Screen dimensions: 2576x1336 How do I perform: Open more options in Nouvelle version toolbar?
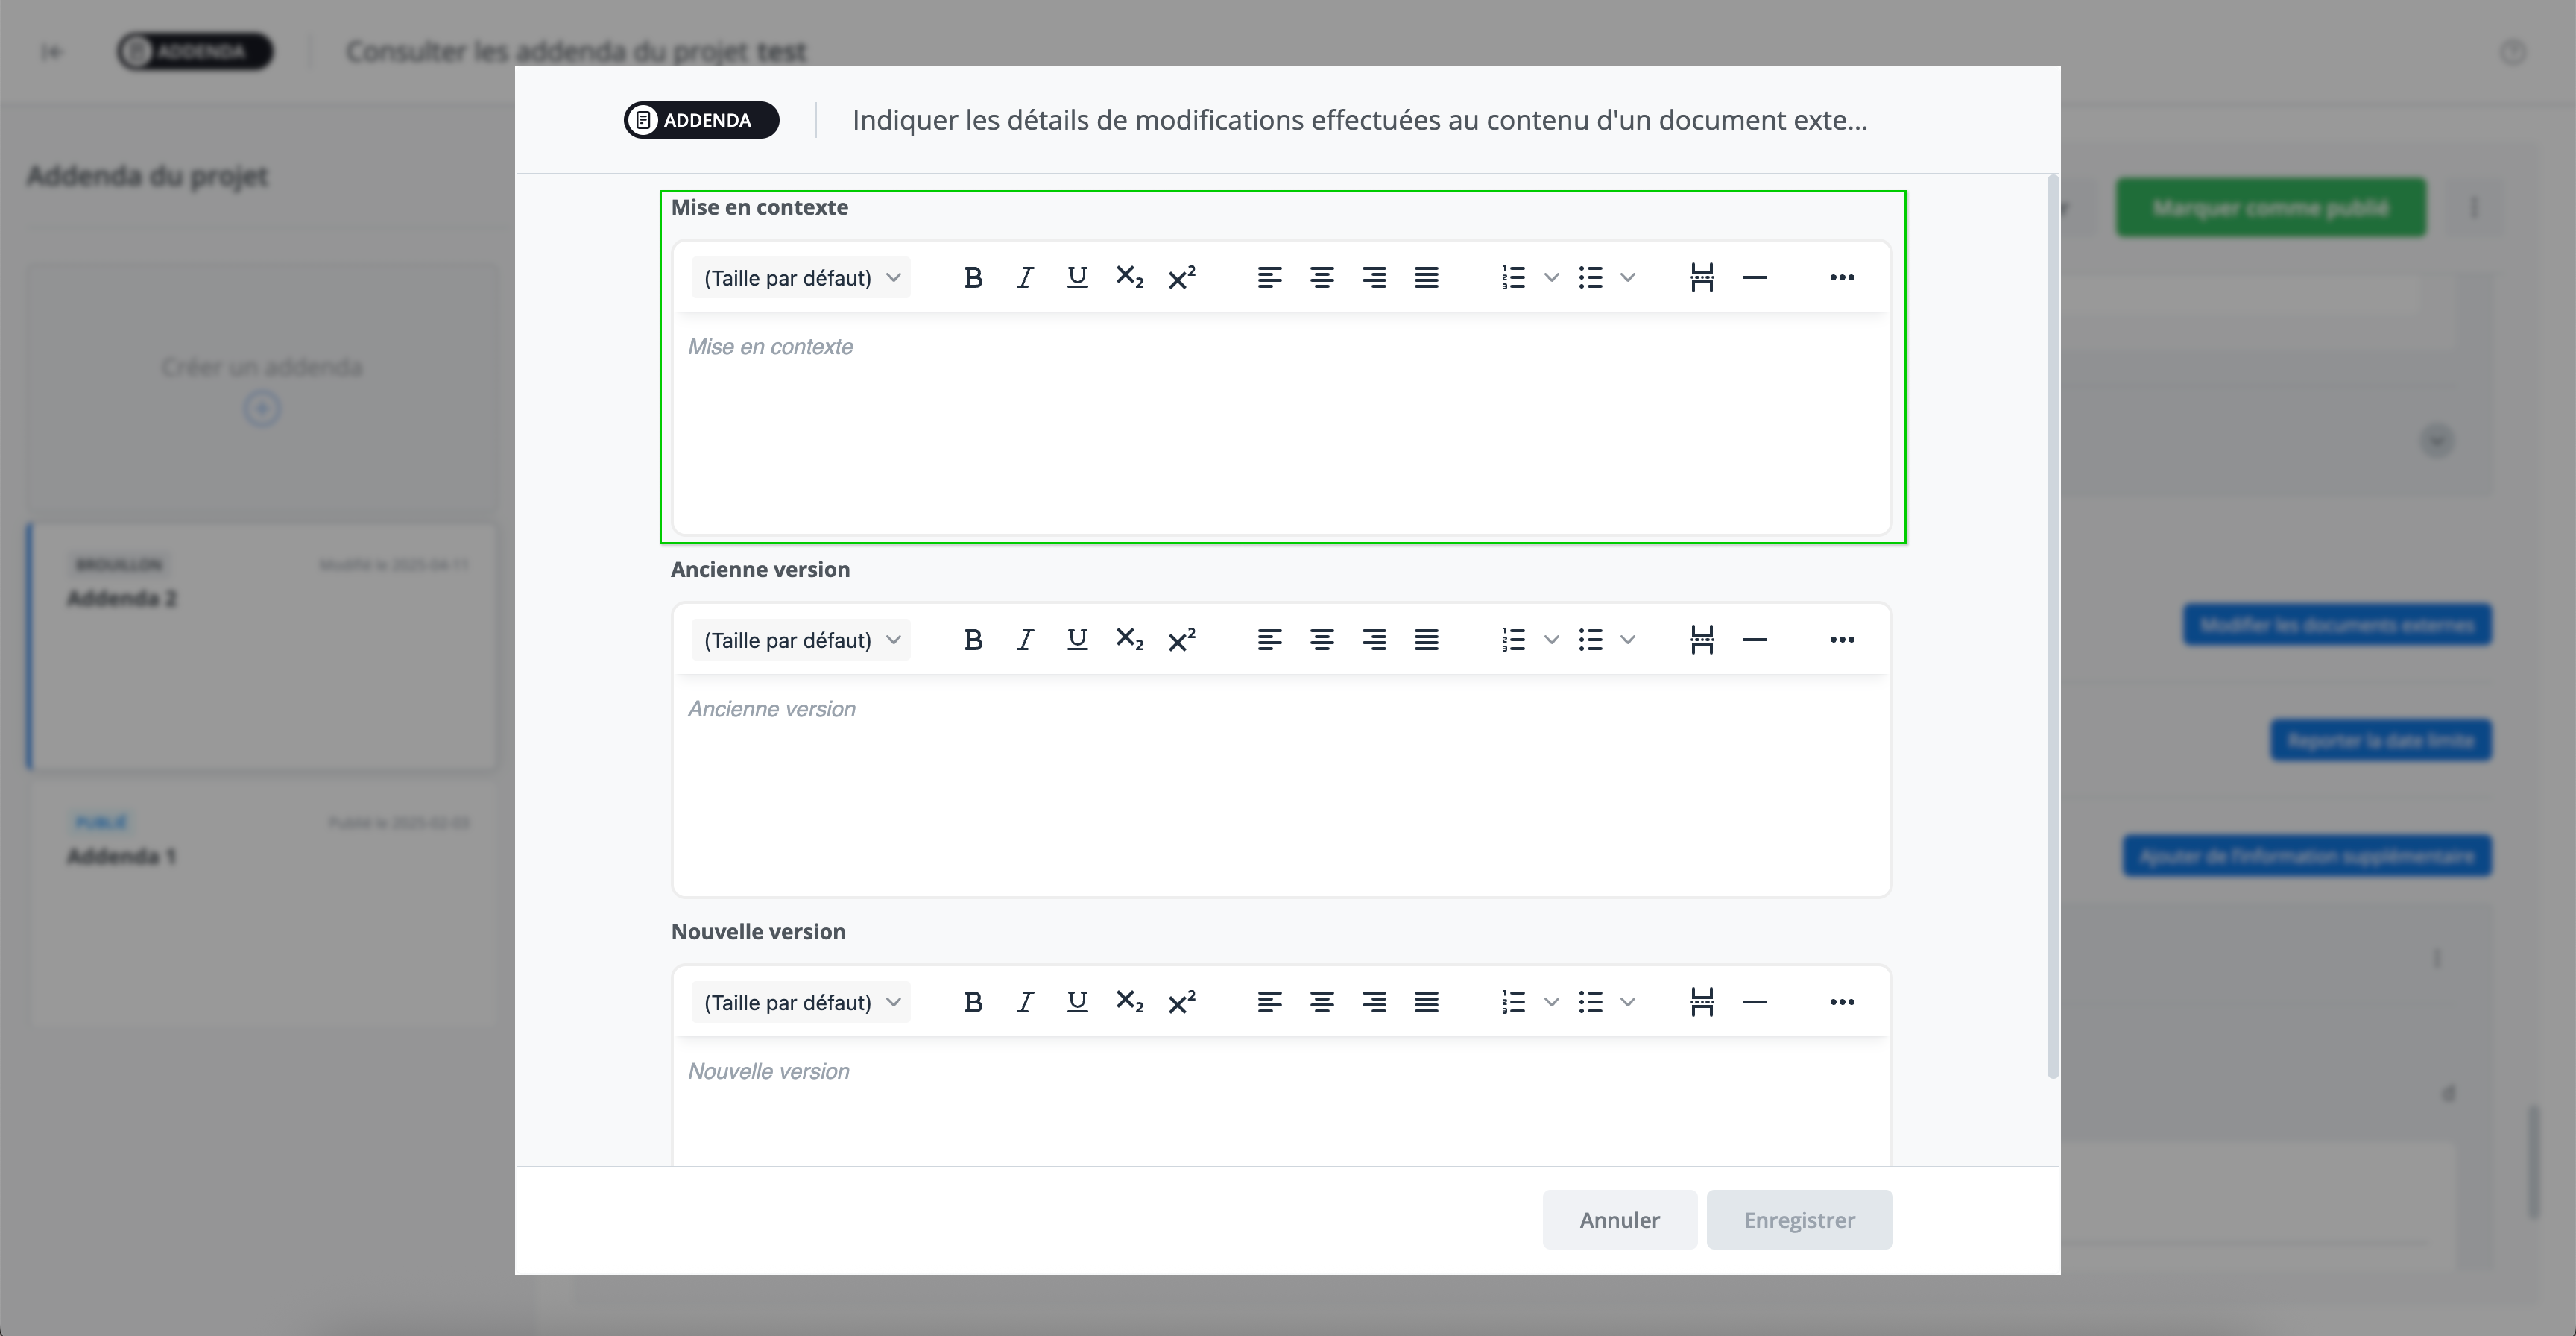click(1841, 1002)
